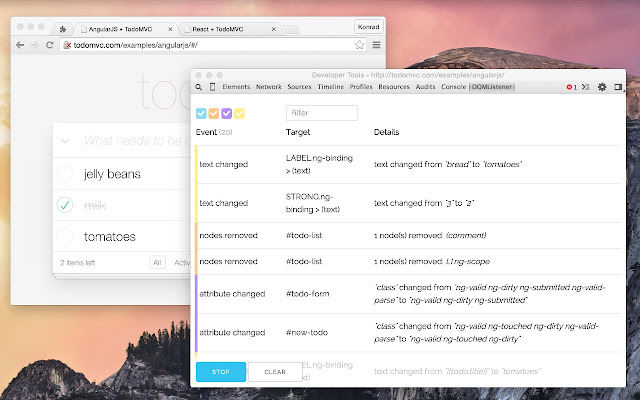The height and width of the screenshot is (400, 640).
Task: Select nodes removed row with (comment)
Action: click(409, 236)
